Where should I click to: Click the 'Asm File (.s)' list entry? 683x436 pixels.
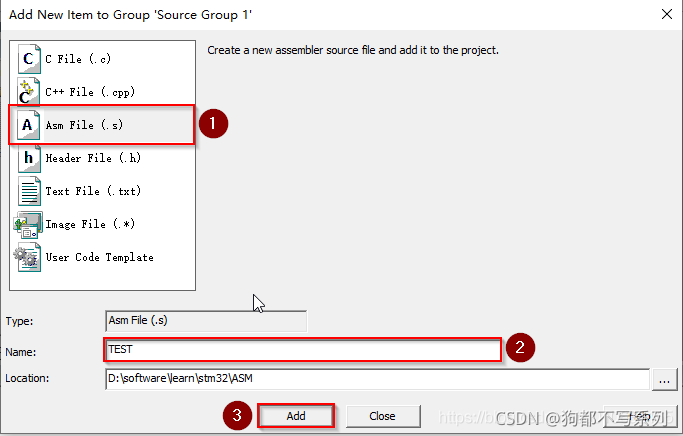[x=101, y=125]
